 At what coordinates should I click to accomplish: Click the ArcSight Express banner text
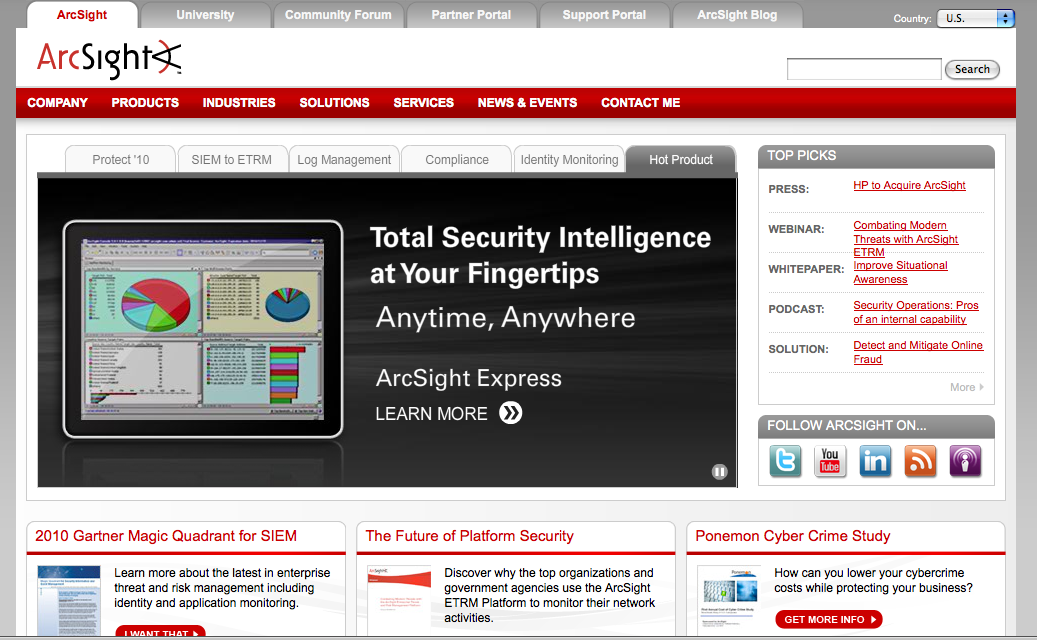point(468,378)
